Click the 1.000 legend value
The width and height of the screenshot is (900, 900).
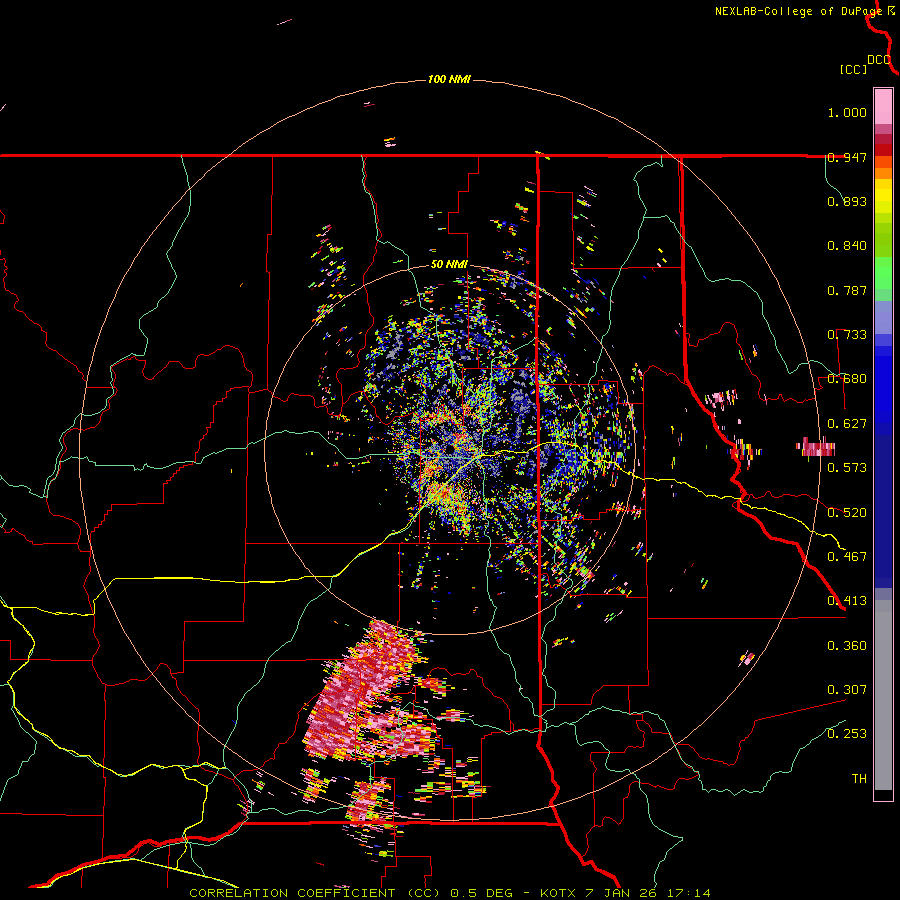pyautogui.click(x=847, y=112)
